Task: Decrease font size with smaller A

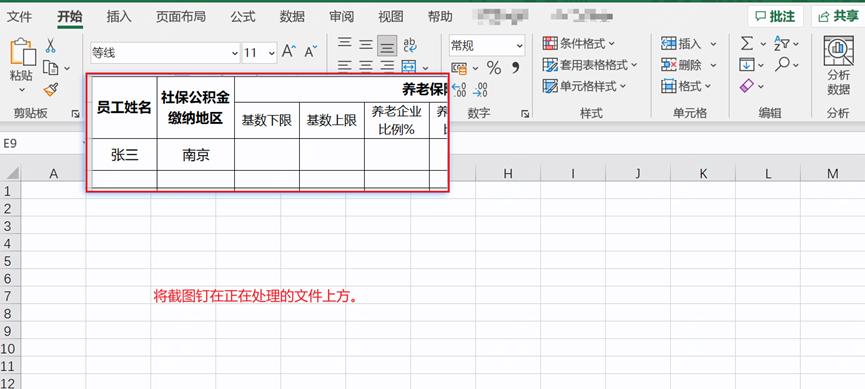Action: pyautogui.click(x=311, y=52)
